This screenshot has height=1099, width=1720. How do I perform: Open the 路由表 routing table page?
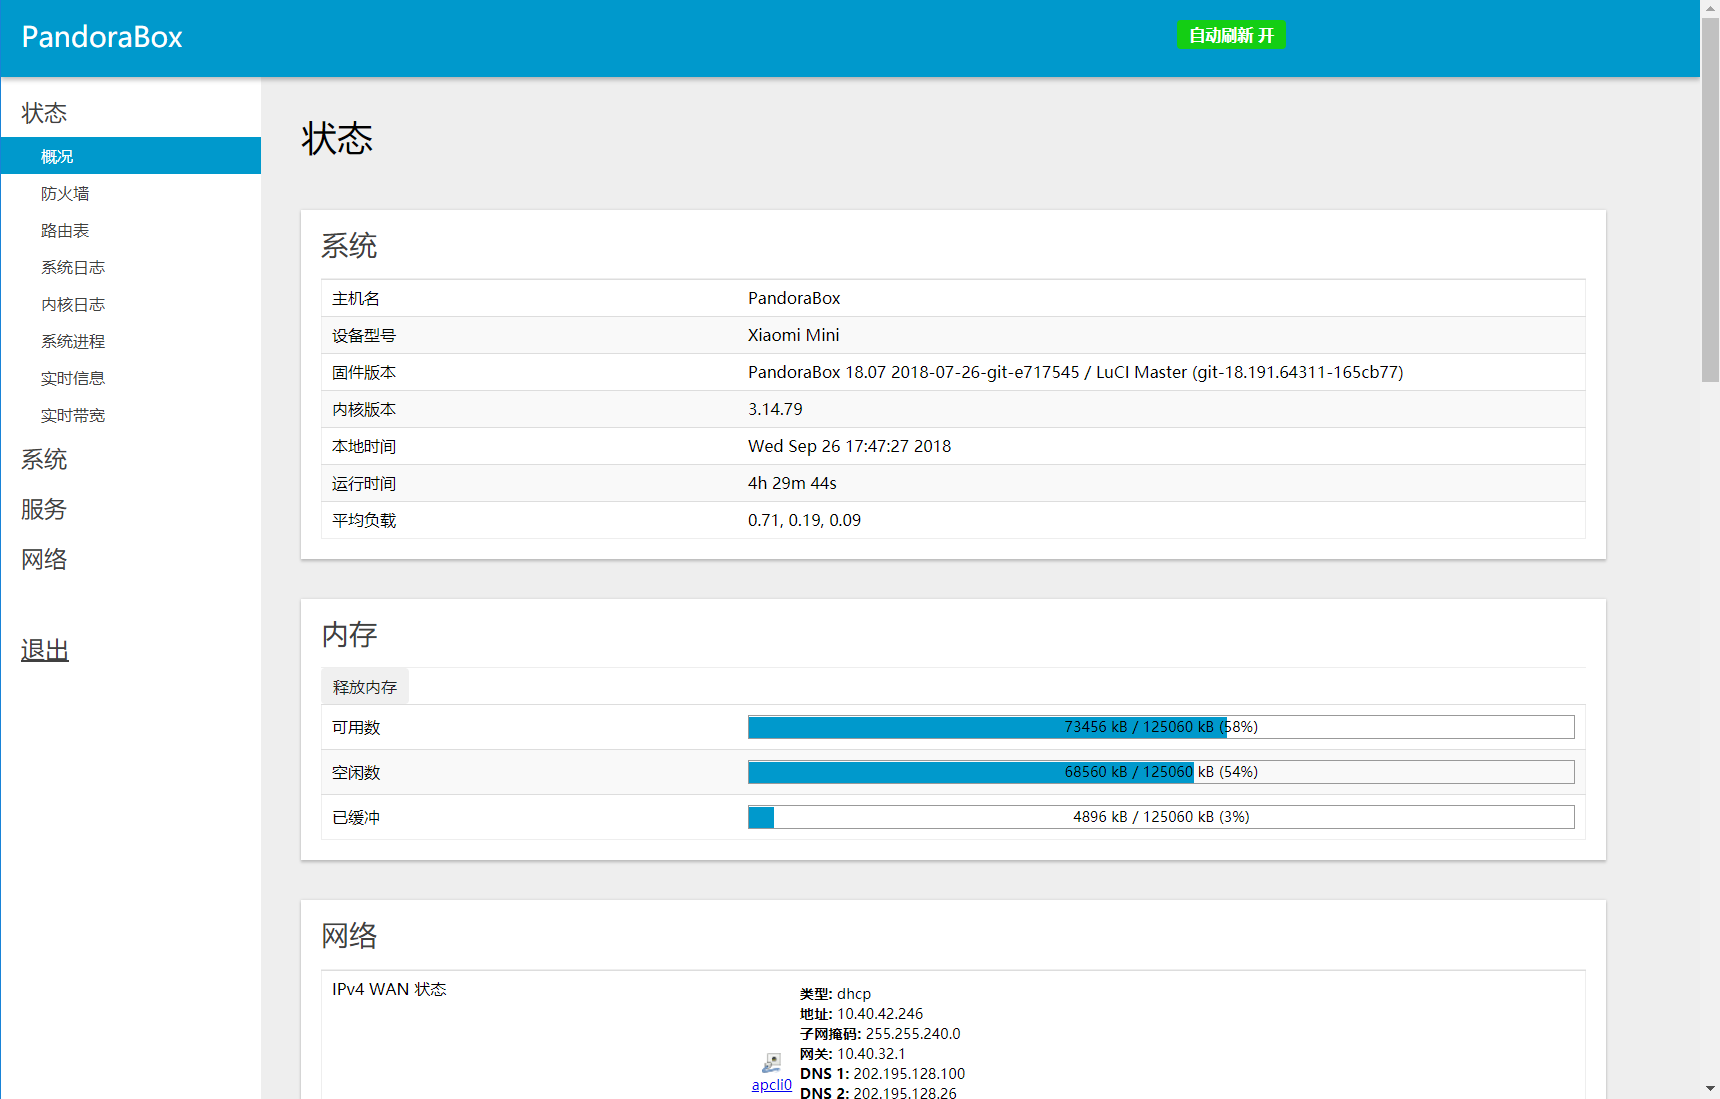click(x=65, y=231)
